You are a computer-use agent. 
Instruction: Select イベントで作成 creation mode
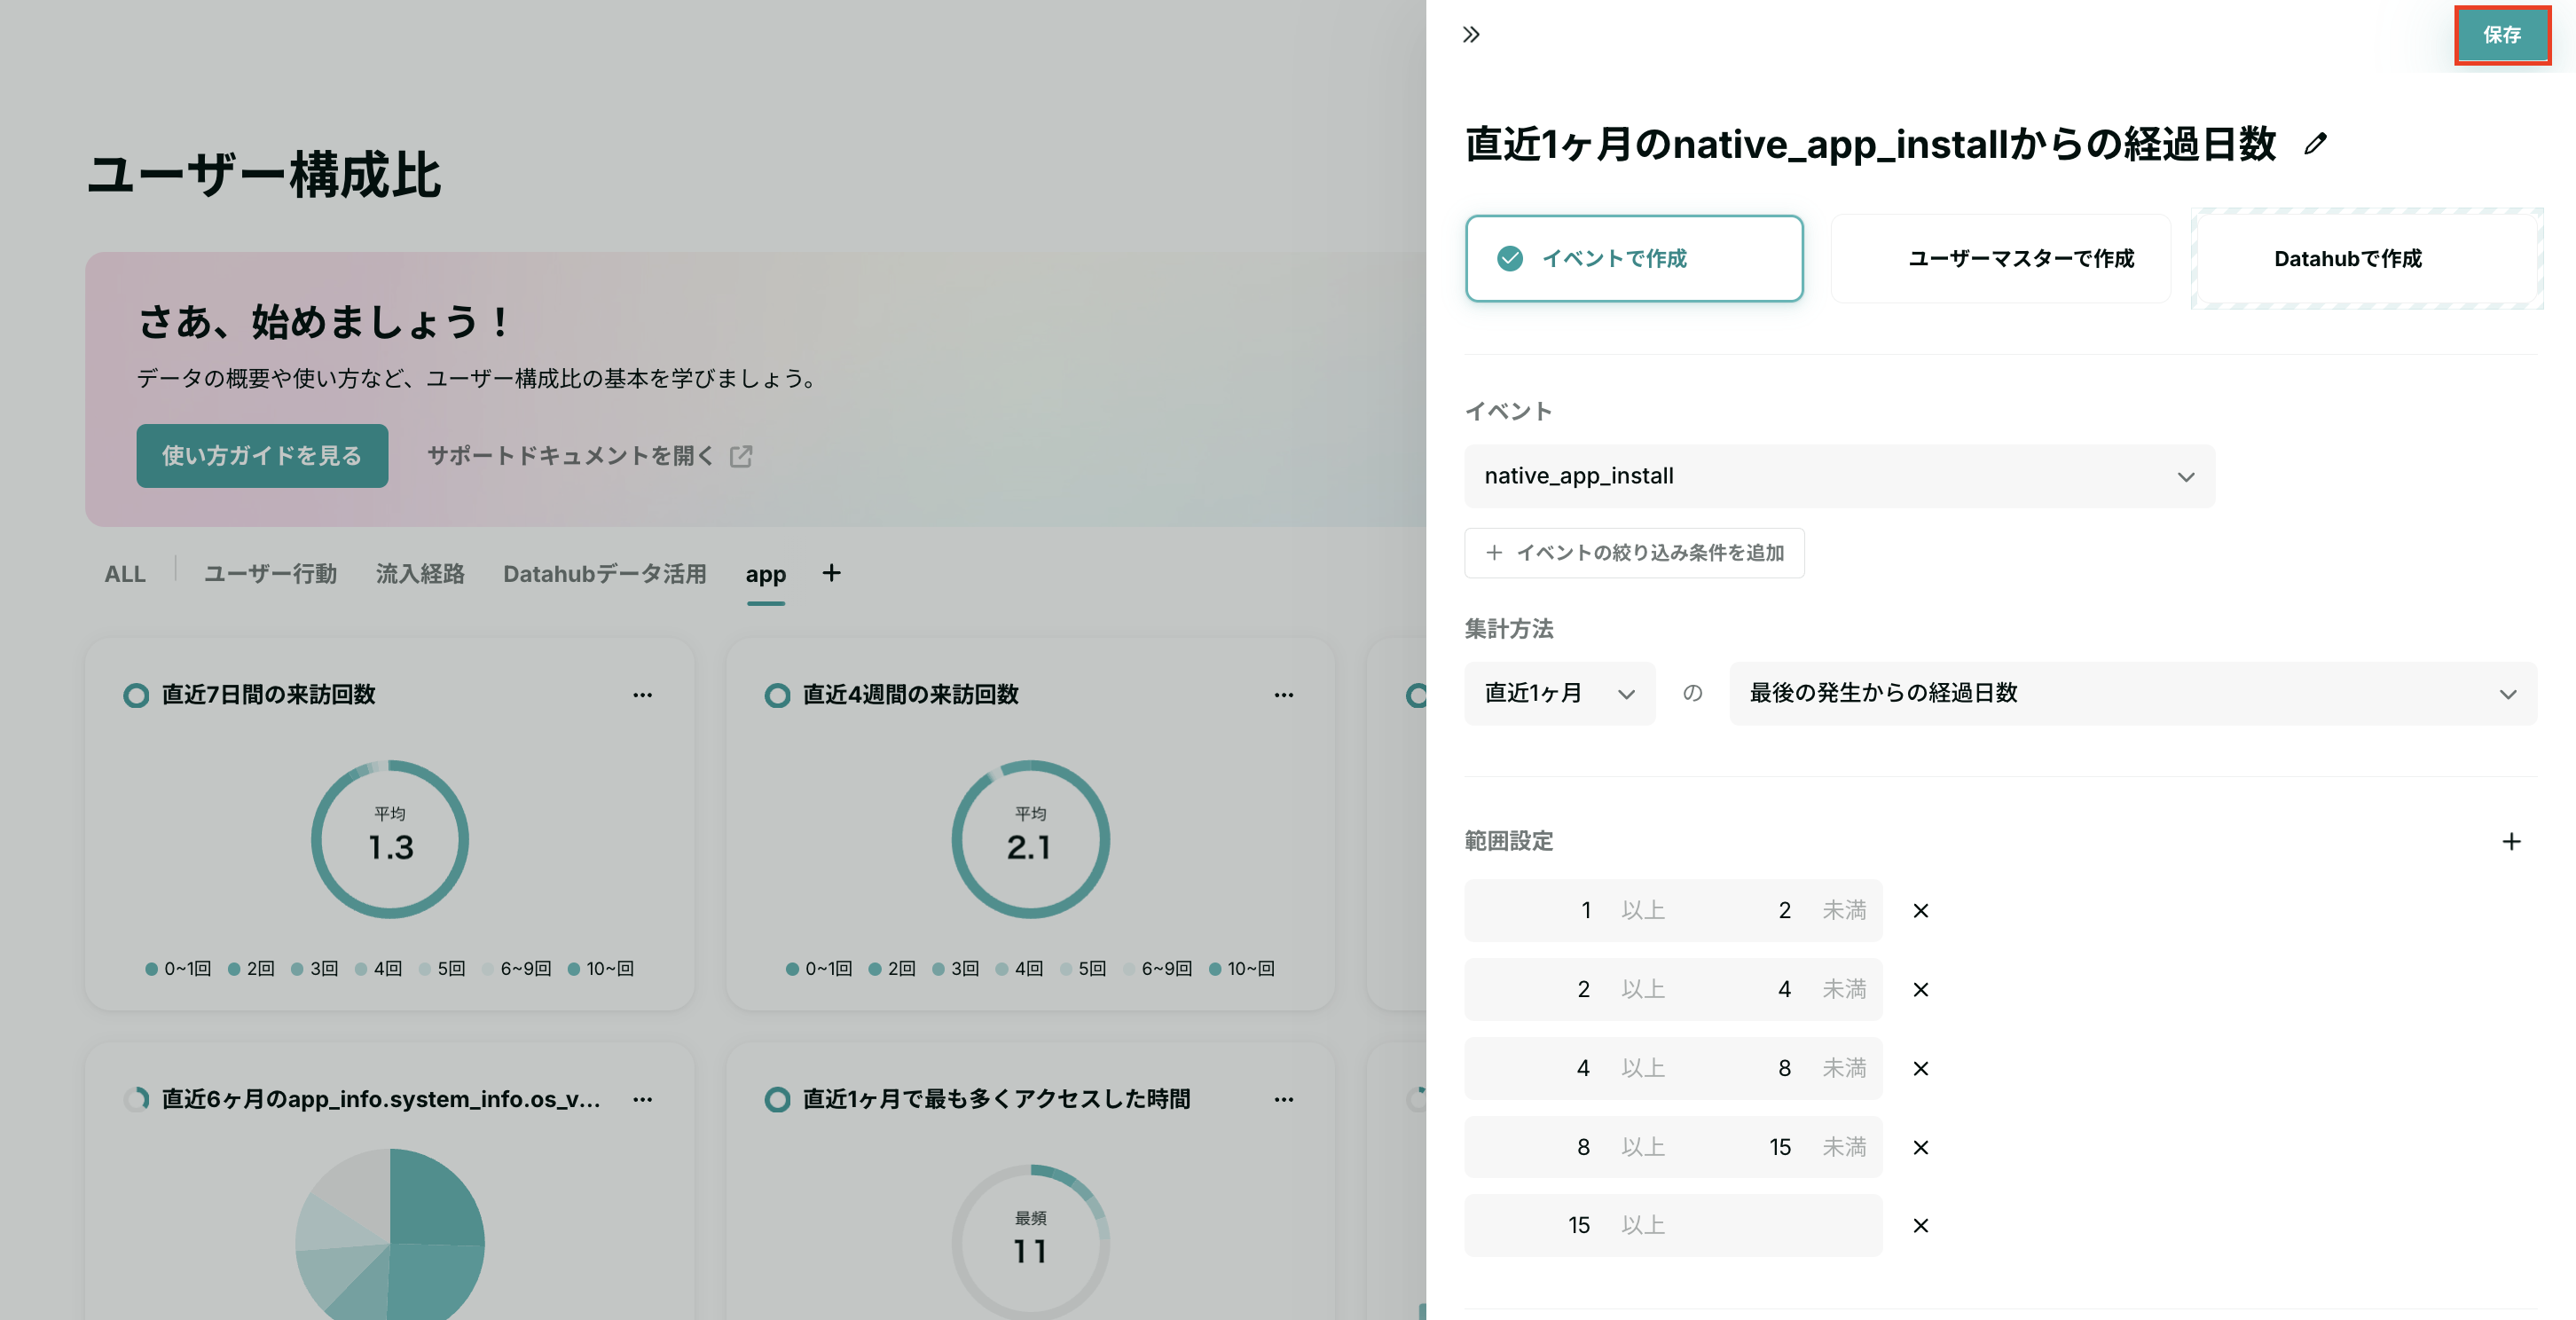1634,258
